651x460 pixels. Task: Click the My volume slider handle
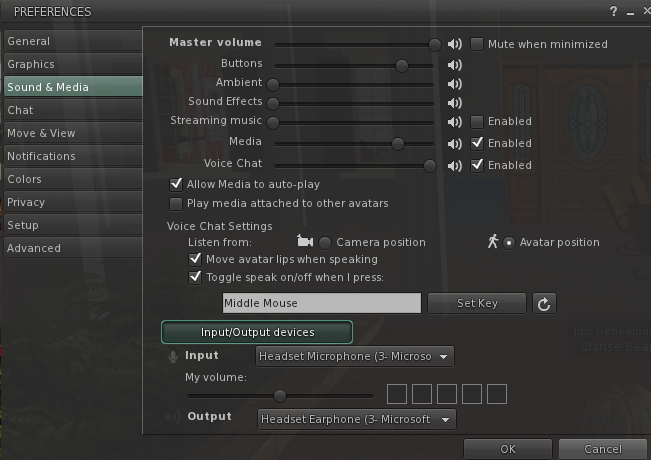click(x=280, y=396)
